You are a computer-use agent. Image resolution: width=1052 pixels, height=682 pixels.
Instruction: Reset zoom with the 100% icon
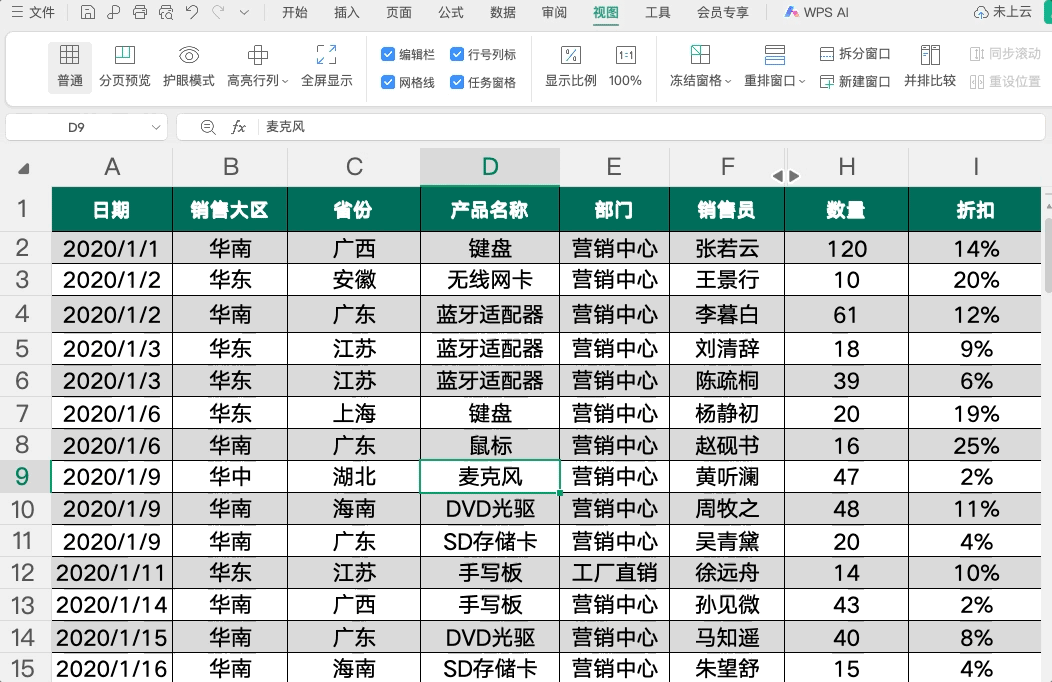tap(625, 66)
